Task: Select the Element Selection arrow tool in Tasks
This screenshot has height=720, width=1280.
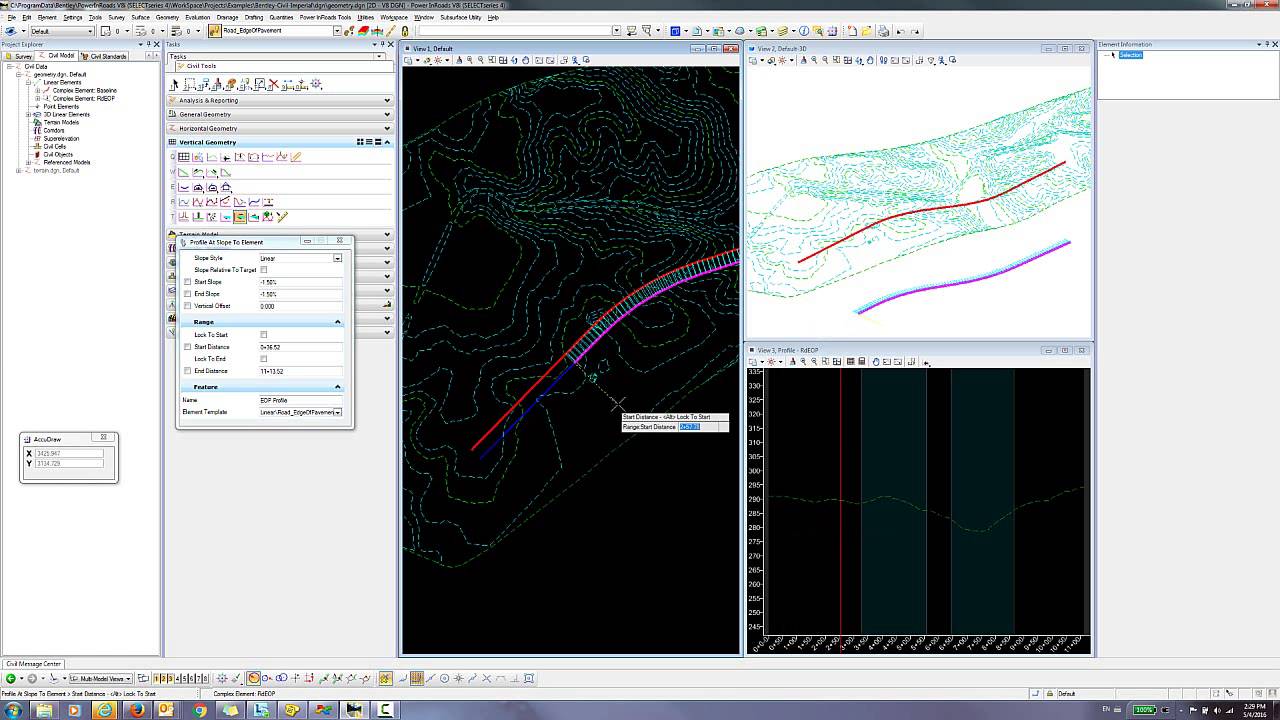Action: click(x=174, y=84)
